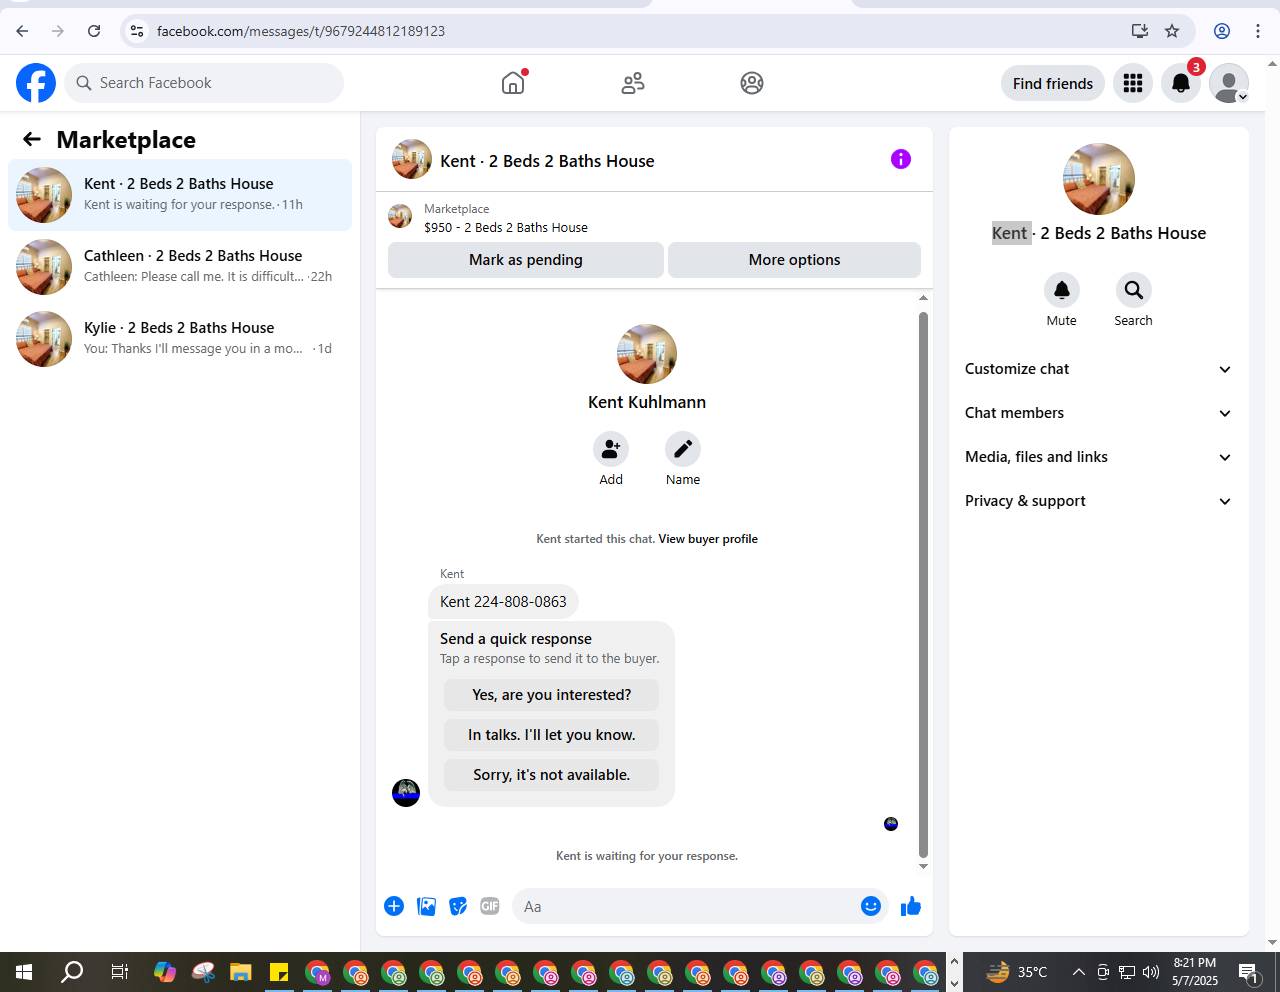Open the account profile avatar menu

[x=1229, y=83]
